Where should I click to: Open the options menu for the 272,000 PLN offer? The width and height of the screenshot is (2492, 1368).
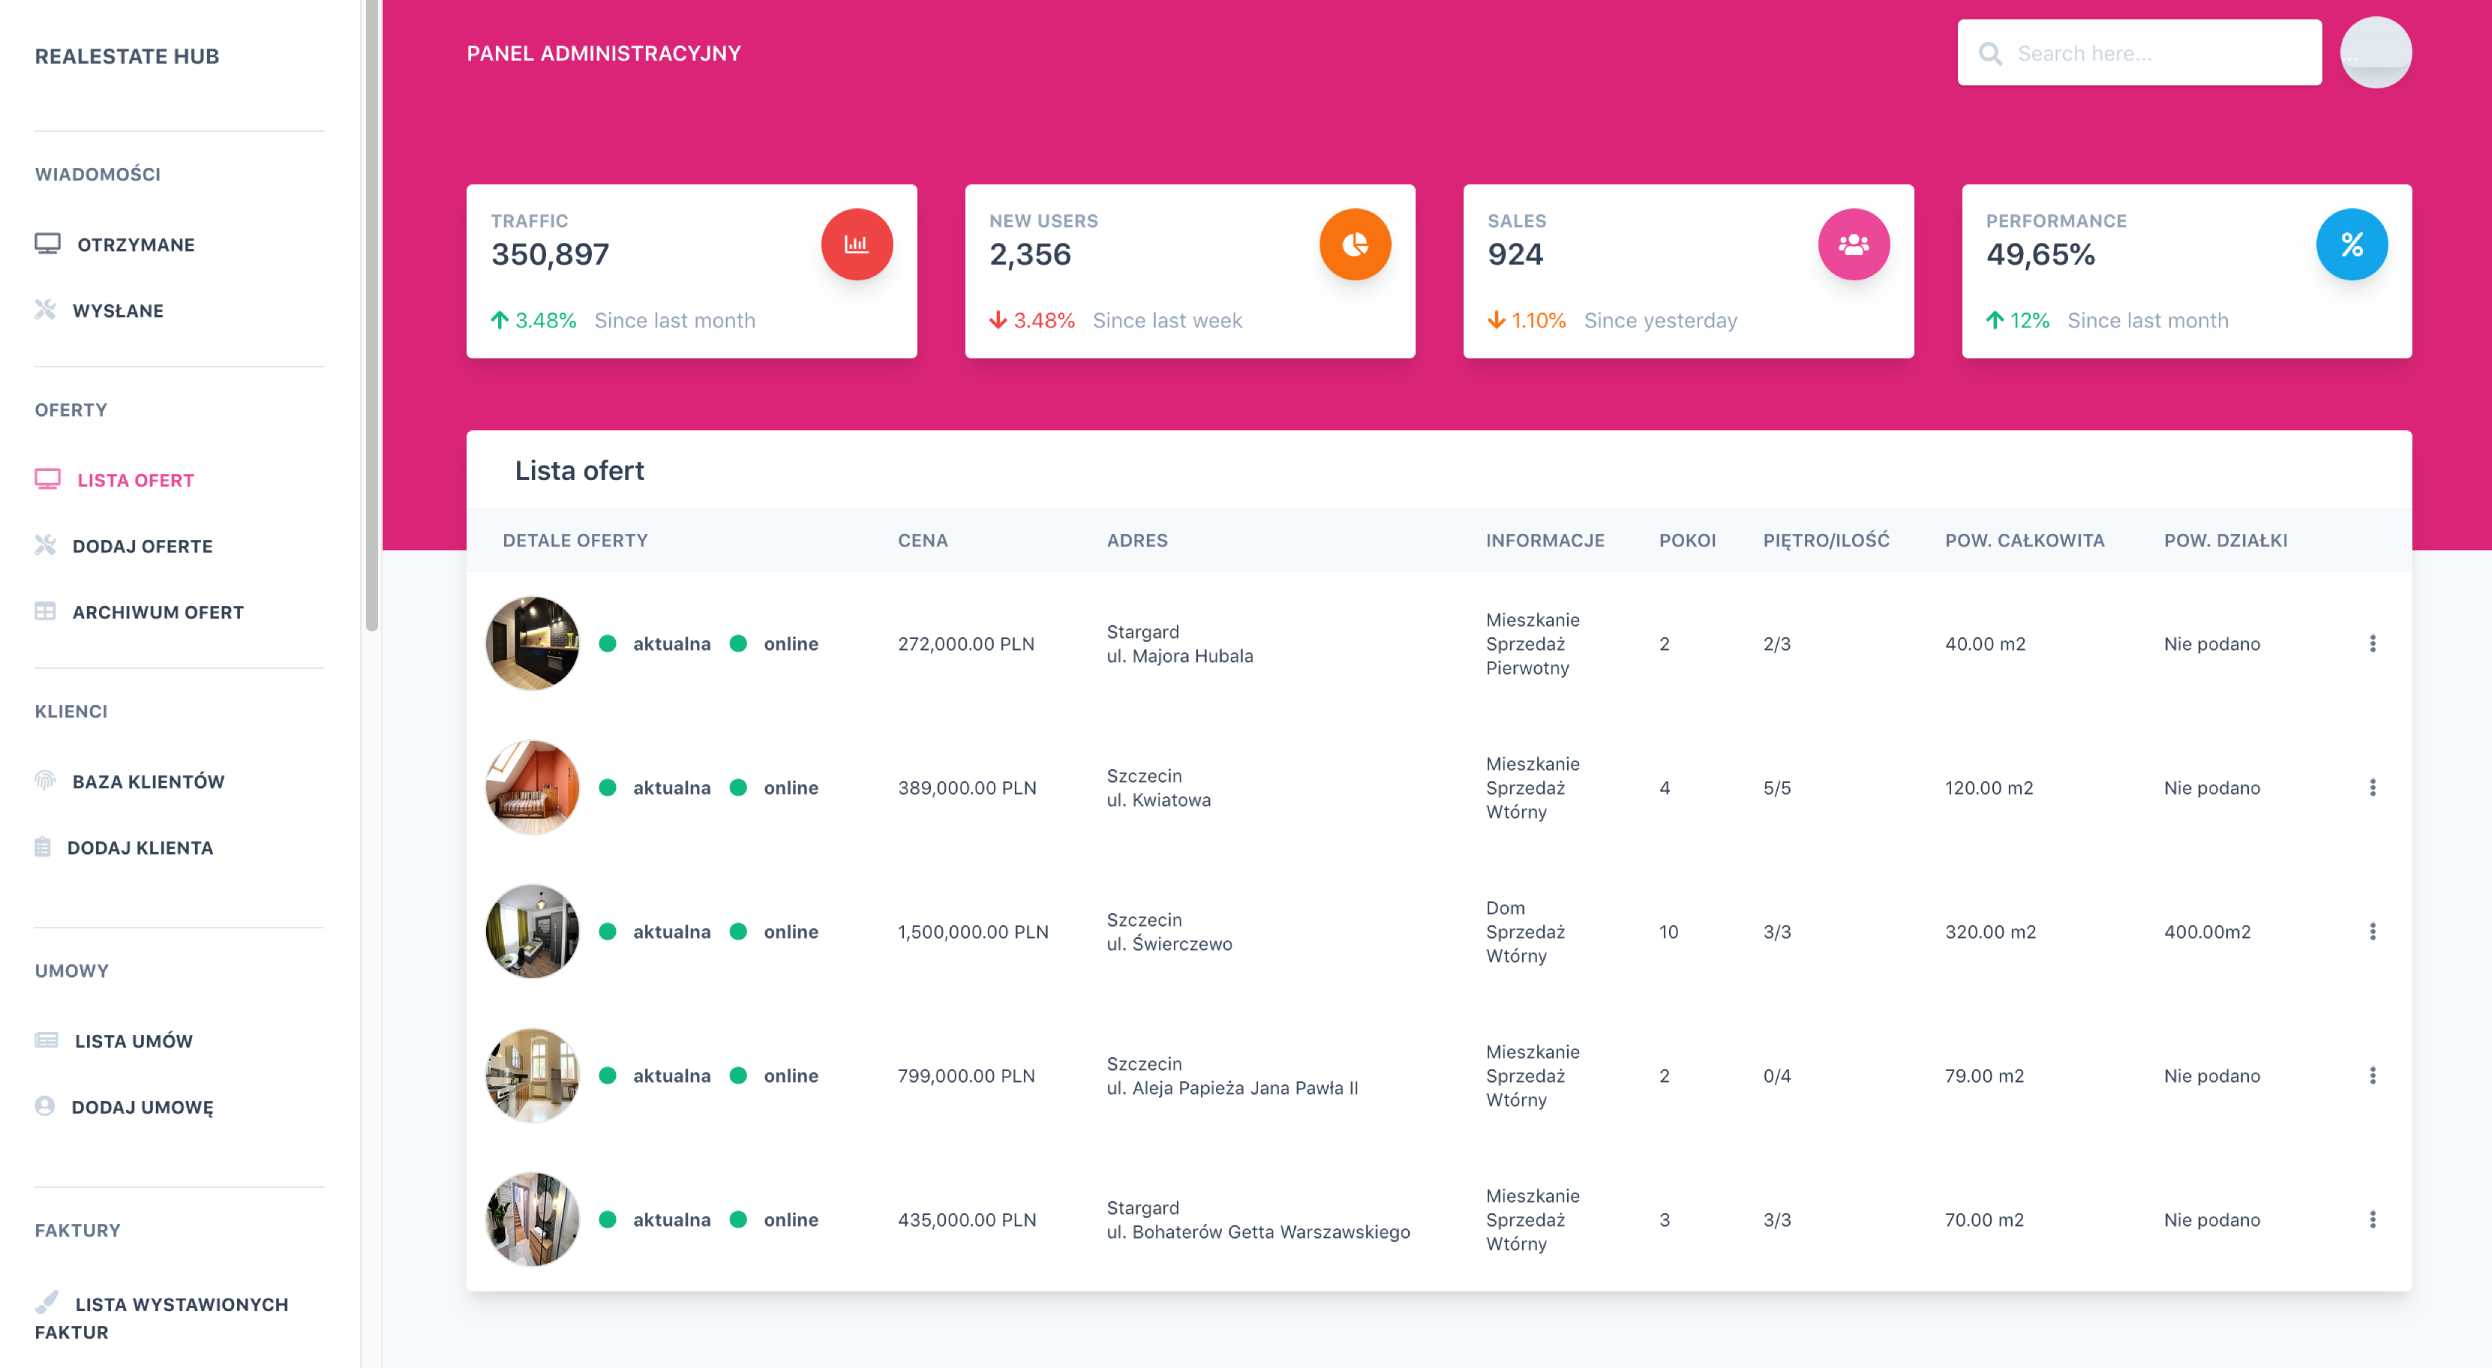click(2374, 643)
